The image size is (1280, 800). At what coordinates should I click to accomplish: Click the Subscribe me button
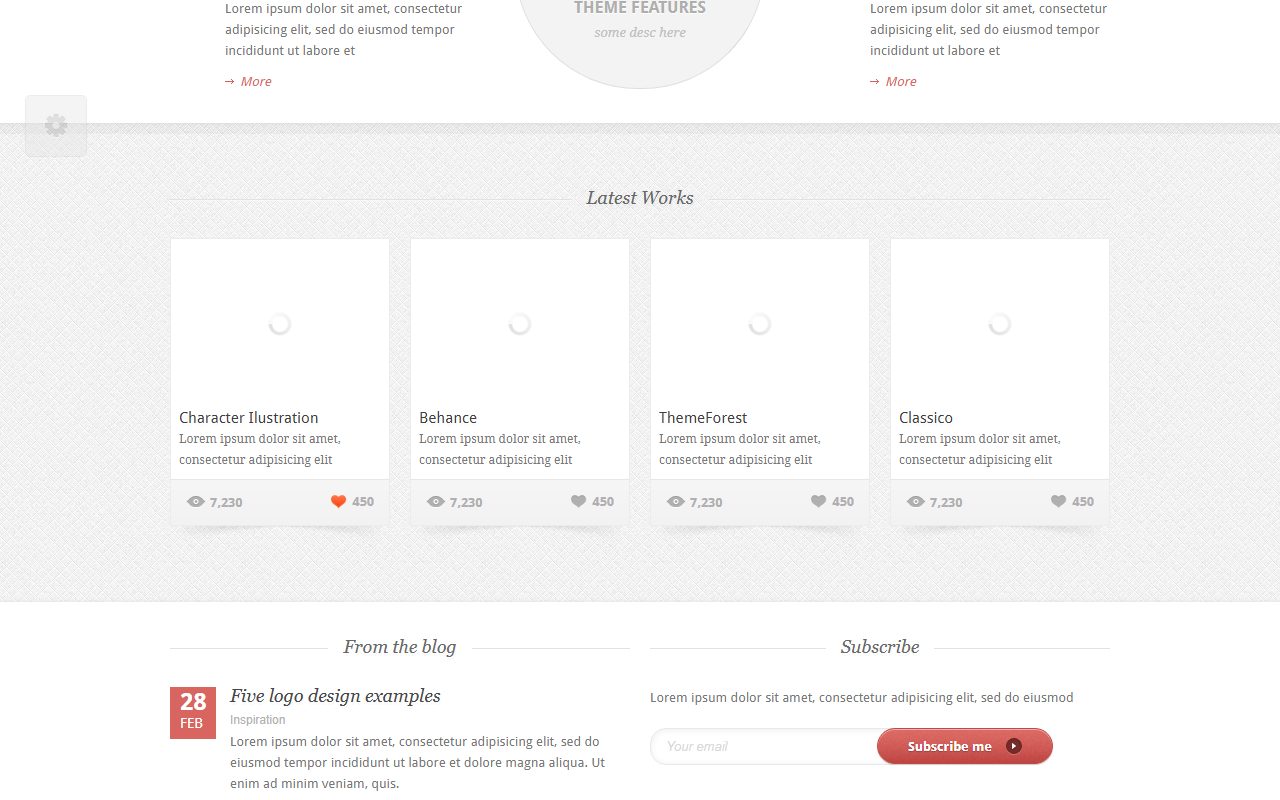pyautogui.click(x=965, y=746)
